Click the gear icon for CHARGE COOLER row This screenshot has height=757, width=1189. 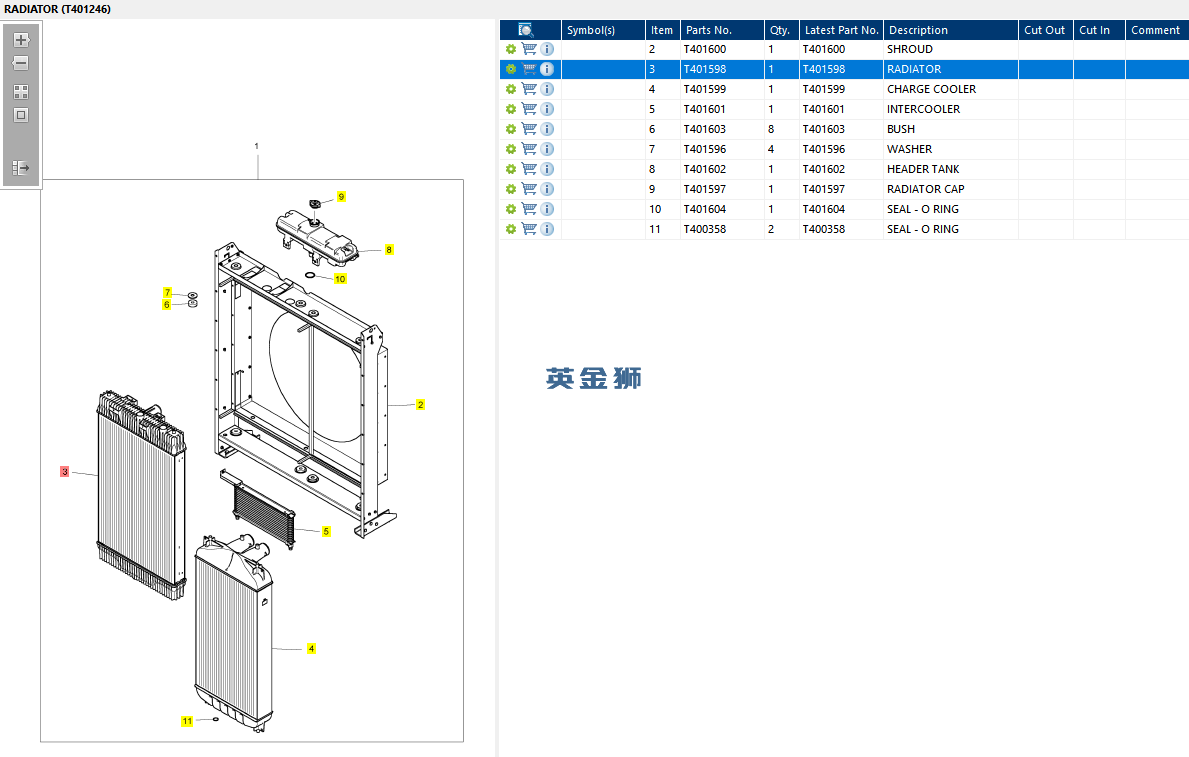pos(511,89)
